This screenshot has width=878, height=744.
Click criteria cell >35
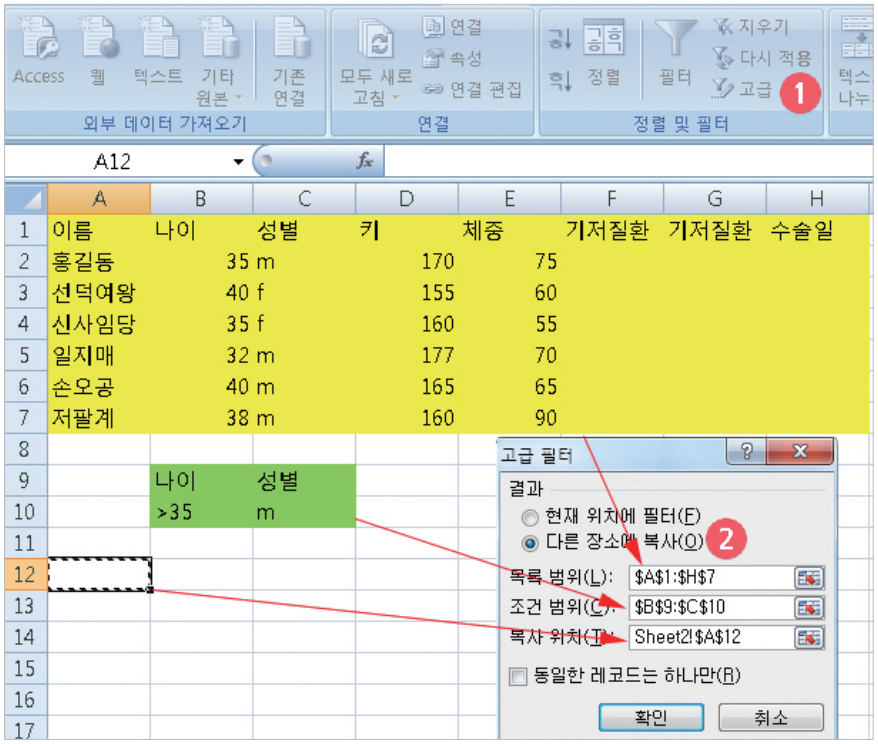click(x=201, y=512)
